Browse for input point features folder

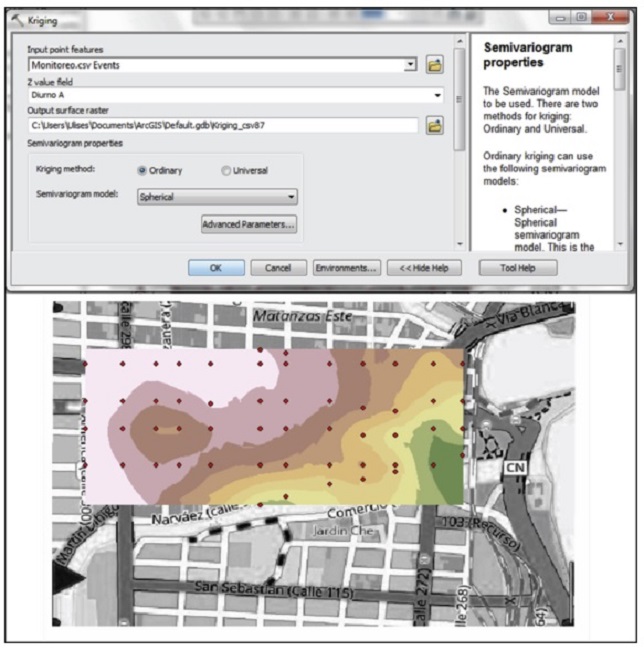[435, 65]
